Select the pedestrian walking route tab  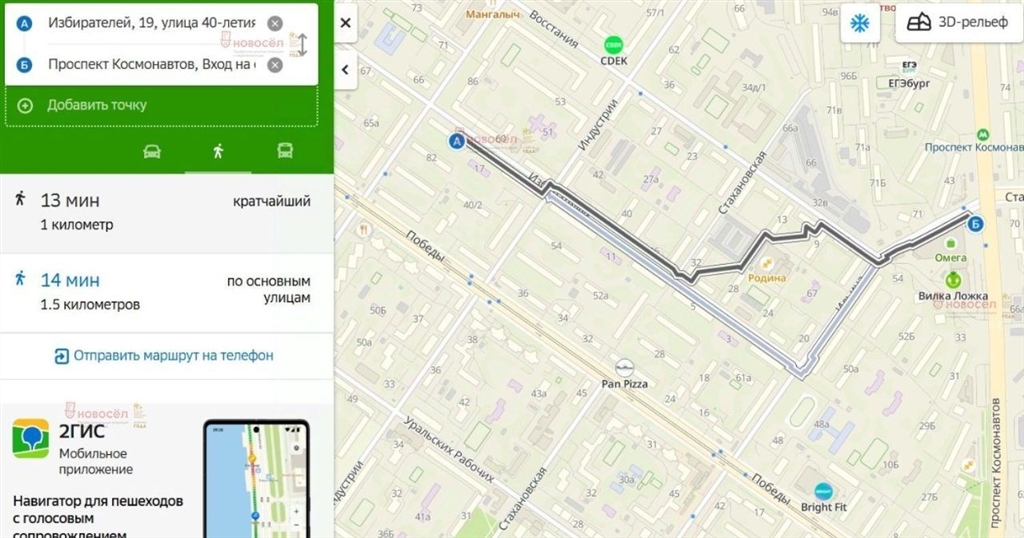218,151
